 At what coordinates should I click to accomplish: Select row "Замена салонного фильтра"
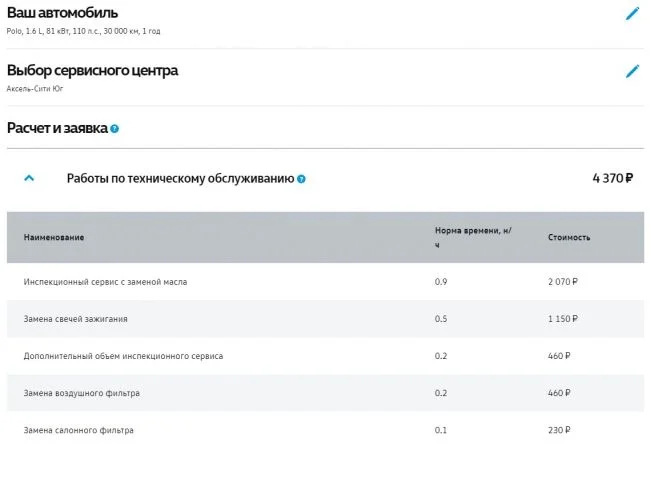pyautogui.click(x=78, y=430)
